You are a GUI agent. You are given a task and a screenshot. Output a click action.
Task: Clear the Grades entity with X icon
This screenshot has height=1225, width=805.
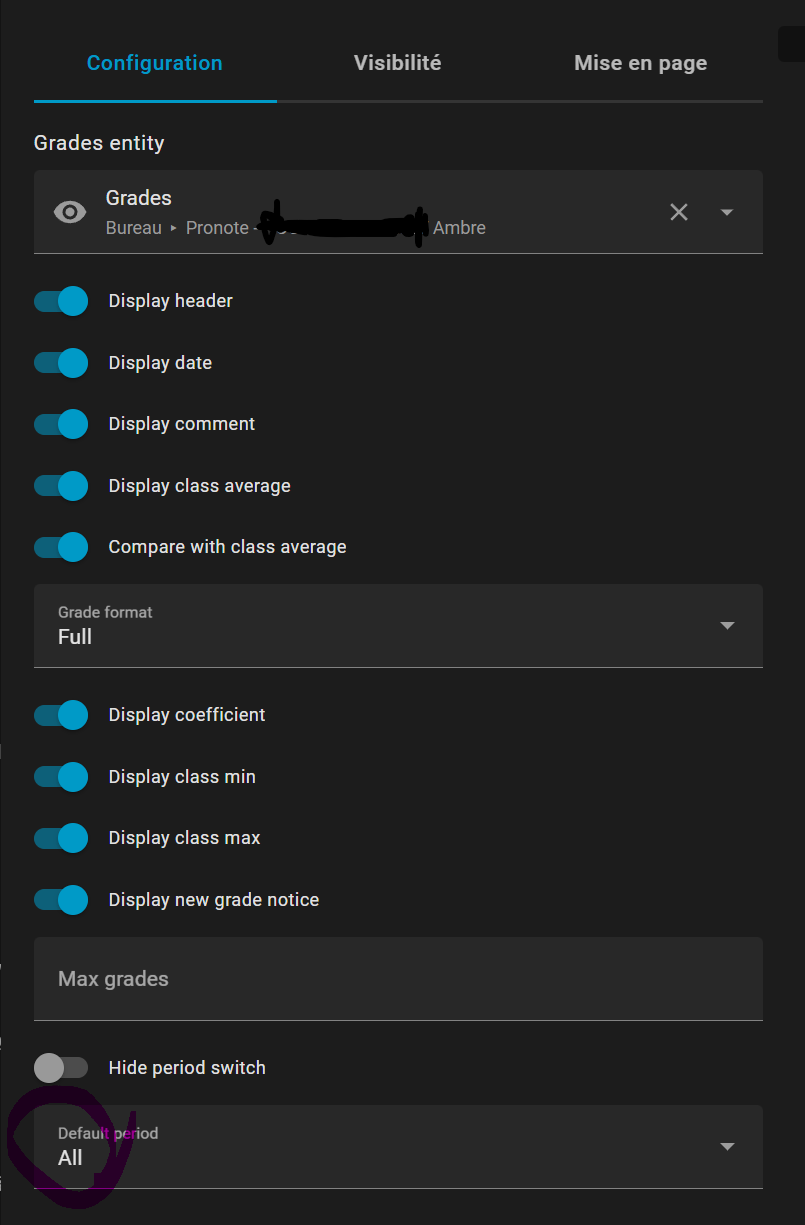pyautogui.click(x=679, y=212)
